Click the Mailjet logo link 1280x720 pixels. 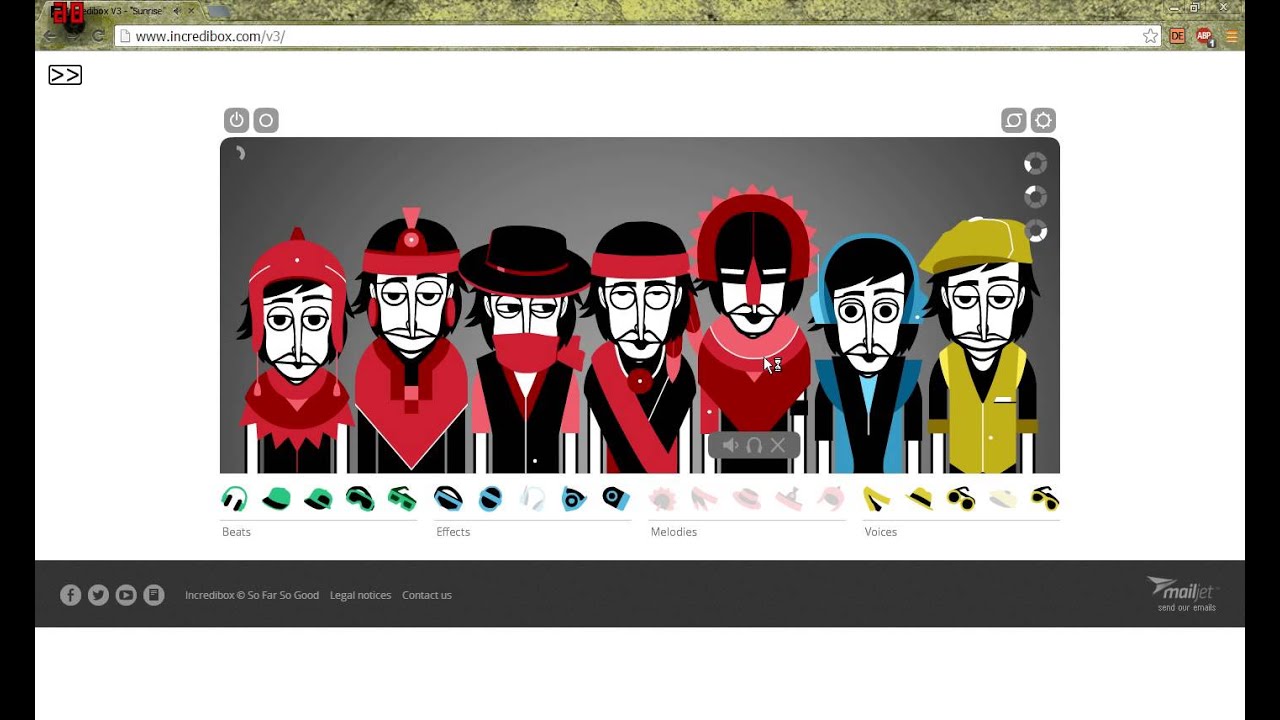click(1182, 594)
